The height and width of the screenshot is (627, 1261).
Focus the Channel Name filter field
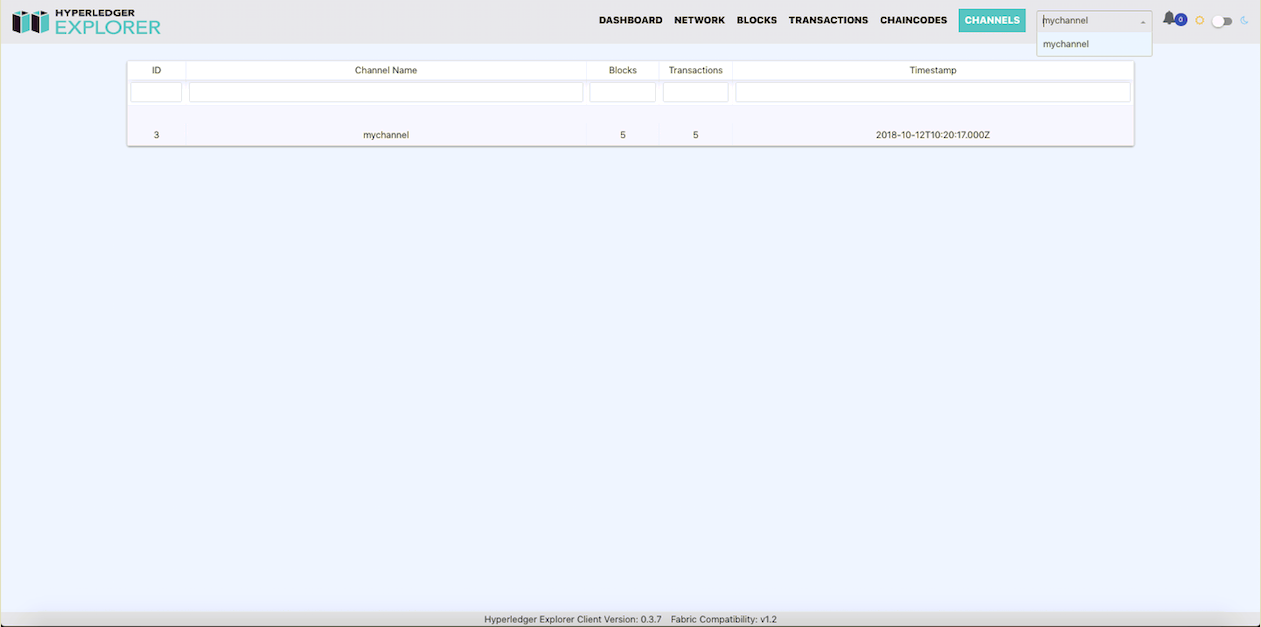(x=386, y=92)
